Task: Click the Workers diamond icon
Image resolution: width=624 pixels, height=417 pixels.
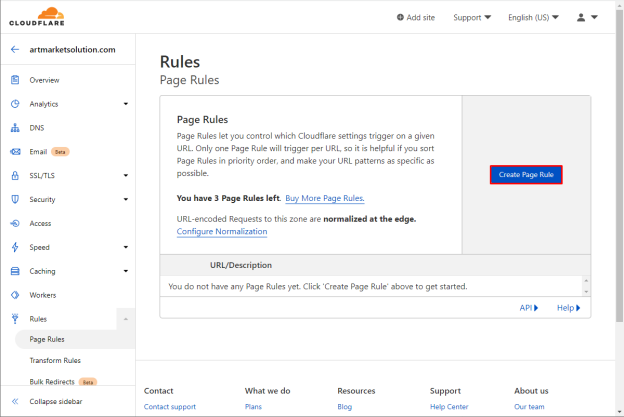Action: click(x=15, y=295)
